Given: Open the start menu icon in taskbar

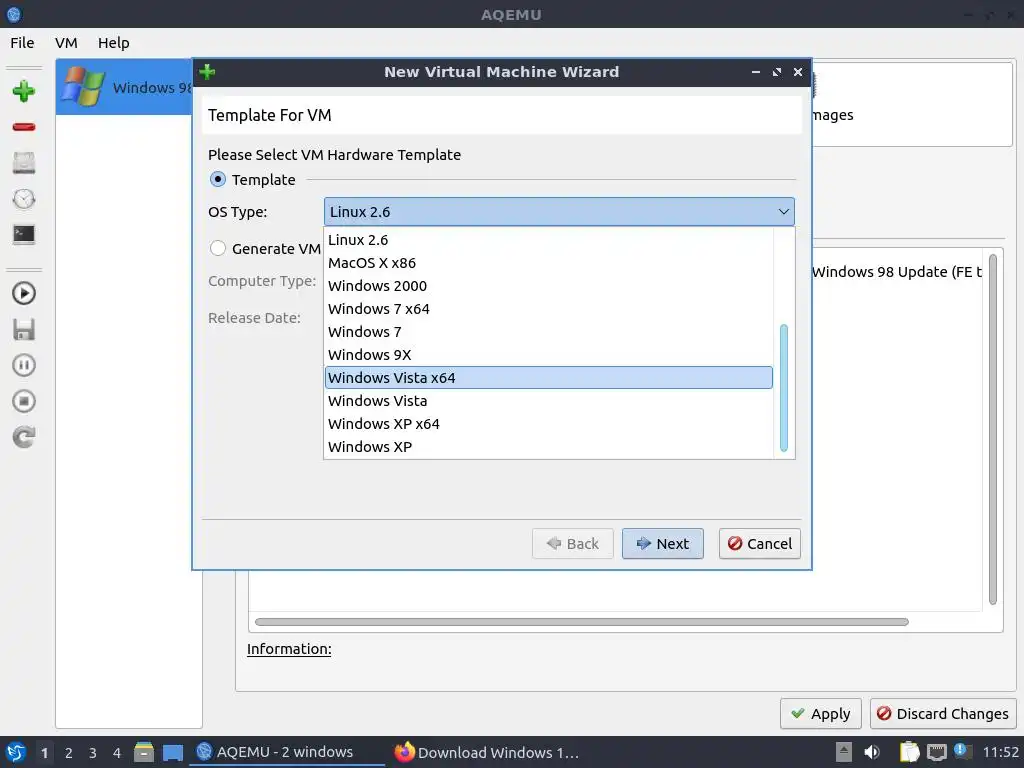Looking at the screenshot, I should 16,752.
